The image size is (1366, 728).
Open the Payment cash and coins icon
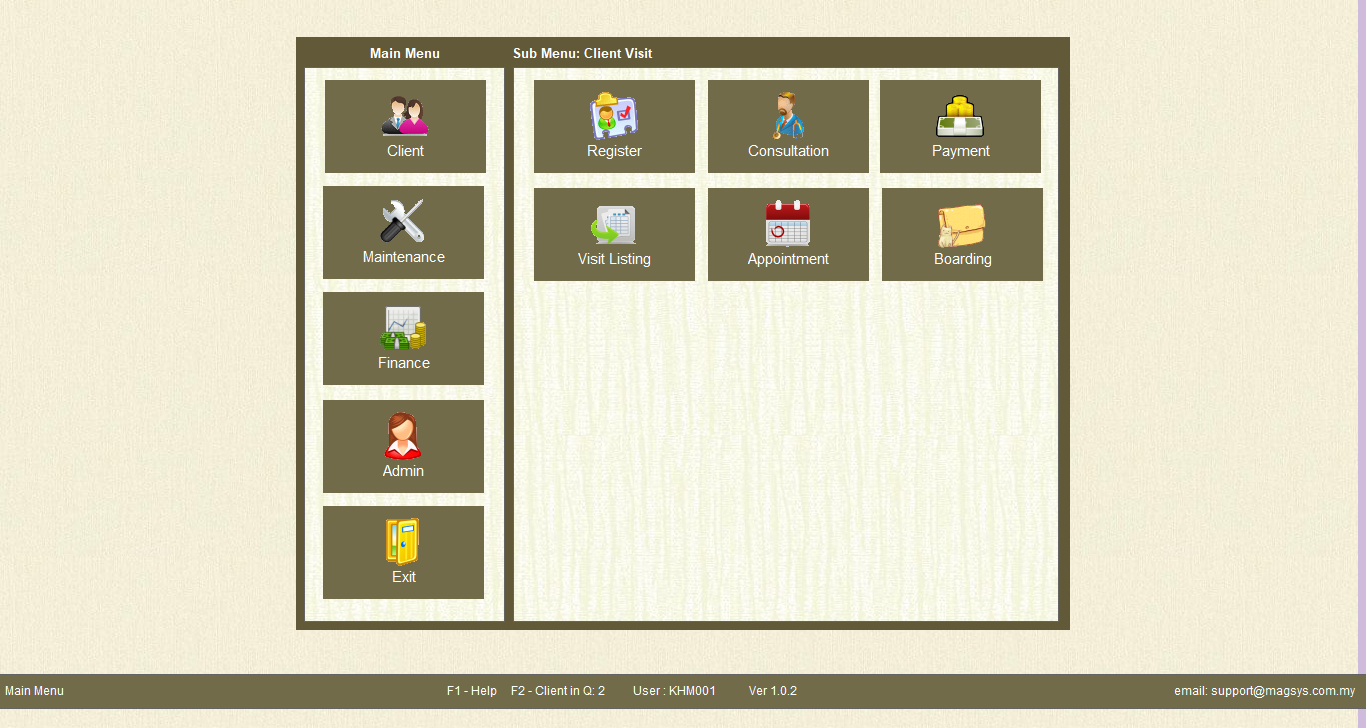961,116
